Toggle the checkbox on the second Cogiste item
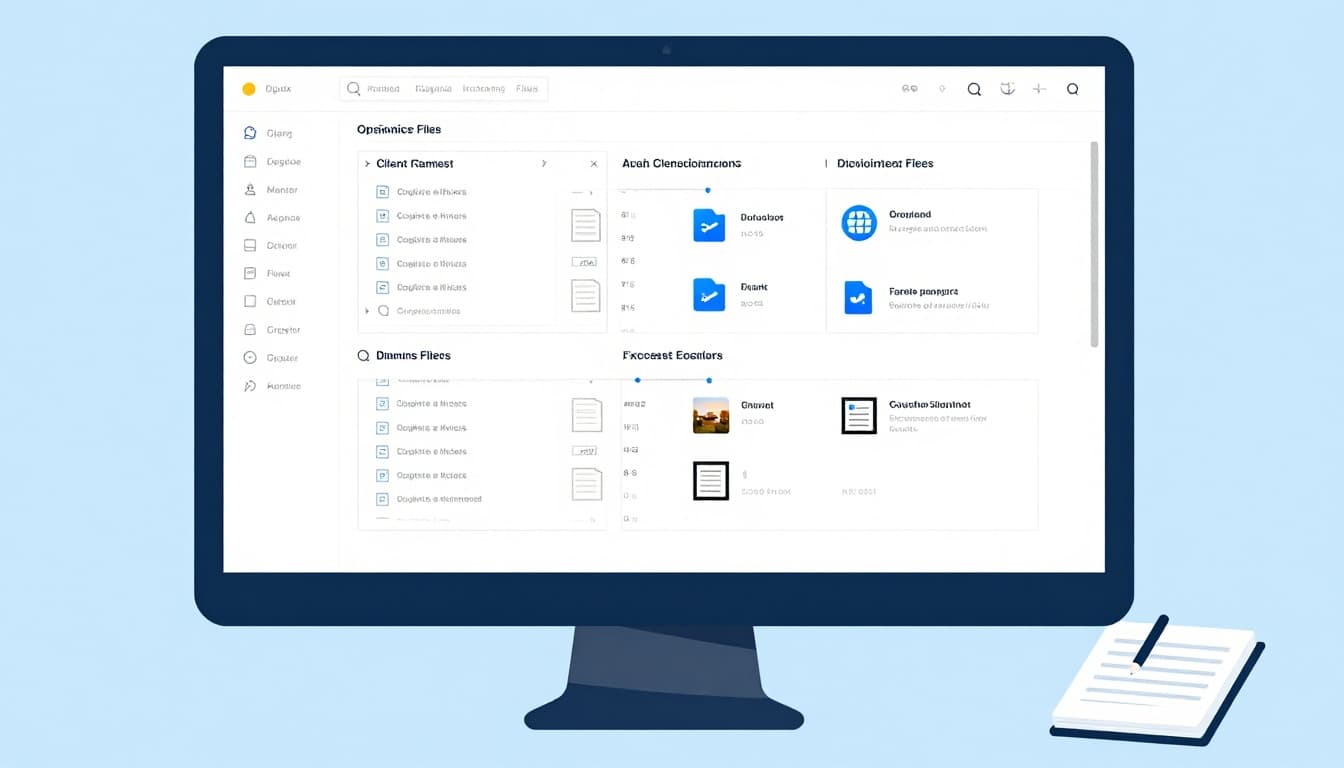 (x=383, y=216)
